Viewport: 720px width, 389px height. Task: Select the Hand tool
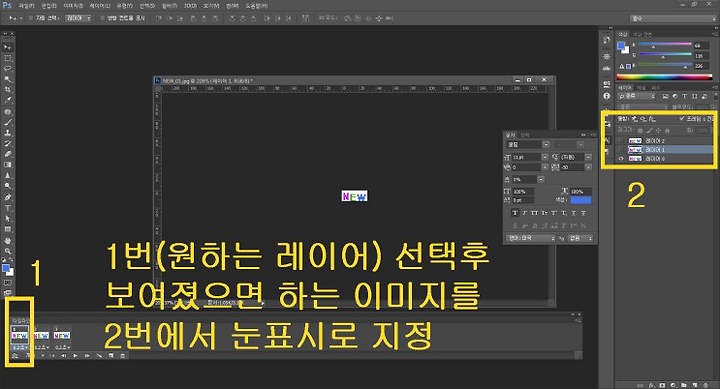(8, 240)
